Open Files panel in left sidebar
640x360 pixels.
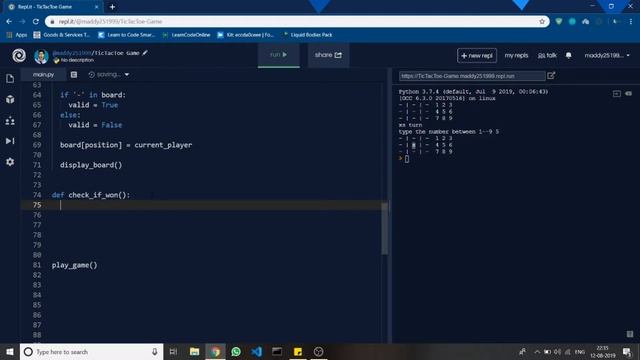(10, 78)
